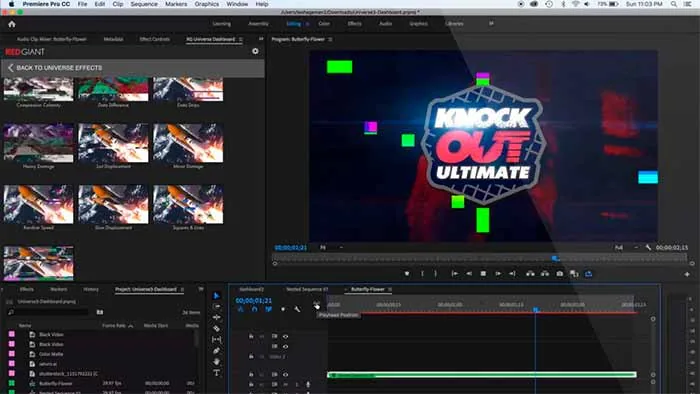Open Red Giant Universe settings gear

[255, 51]
